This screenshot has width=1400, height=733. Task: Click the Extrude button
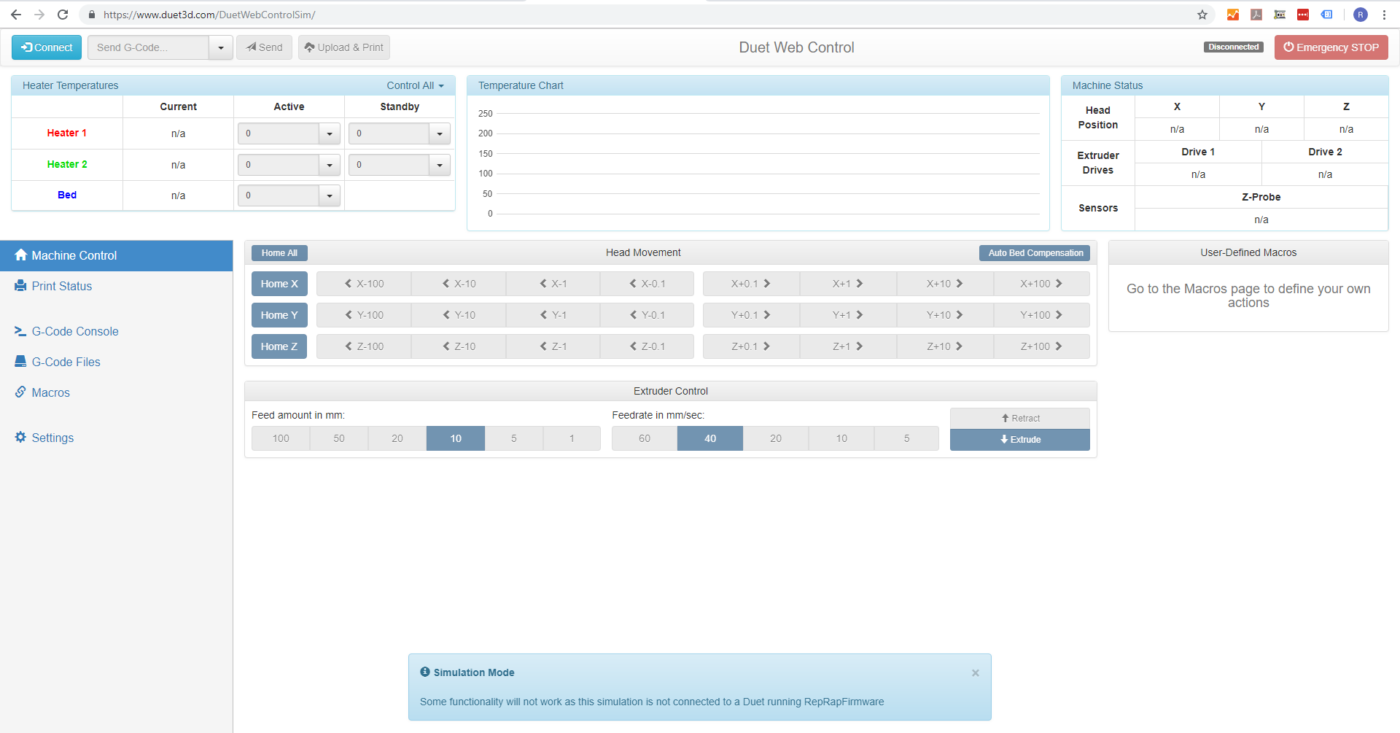1020,440
